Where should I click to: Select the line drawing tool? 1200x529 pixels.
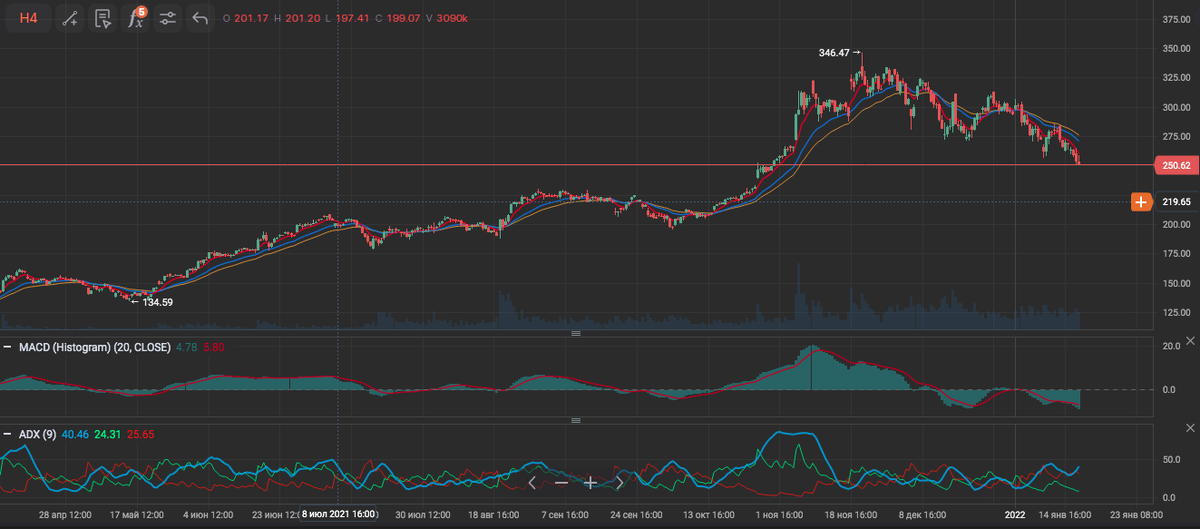70,18
